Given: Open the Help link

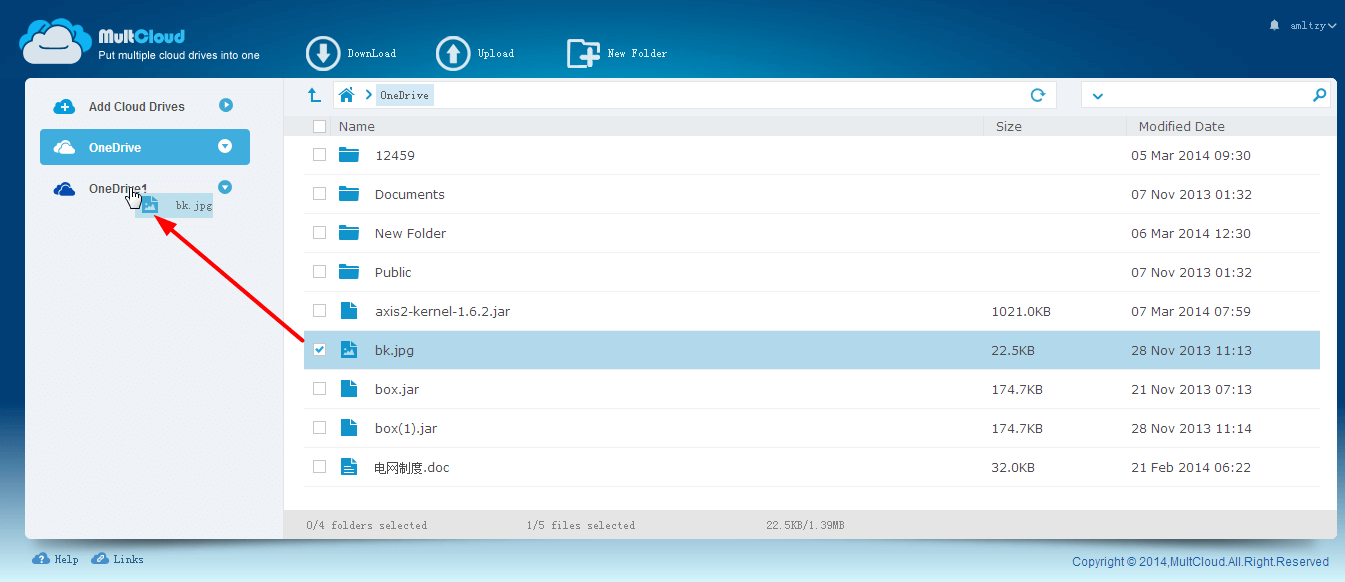Looking at the screenshot, I should point(66,560).
